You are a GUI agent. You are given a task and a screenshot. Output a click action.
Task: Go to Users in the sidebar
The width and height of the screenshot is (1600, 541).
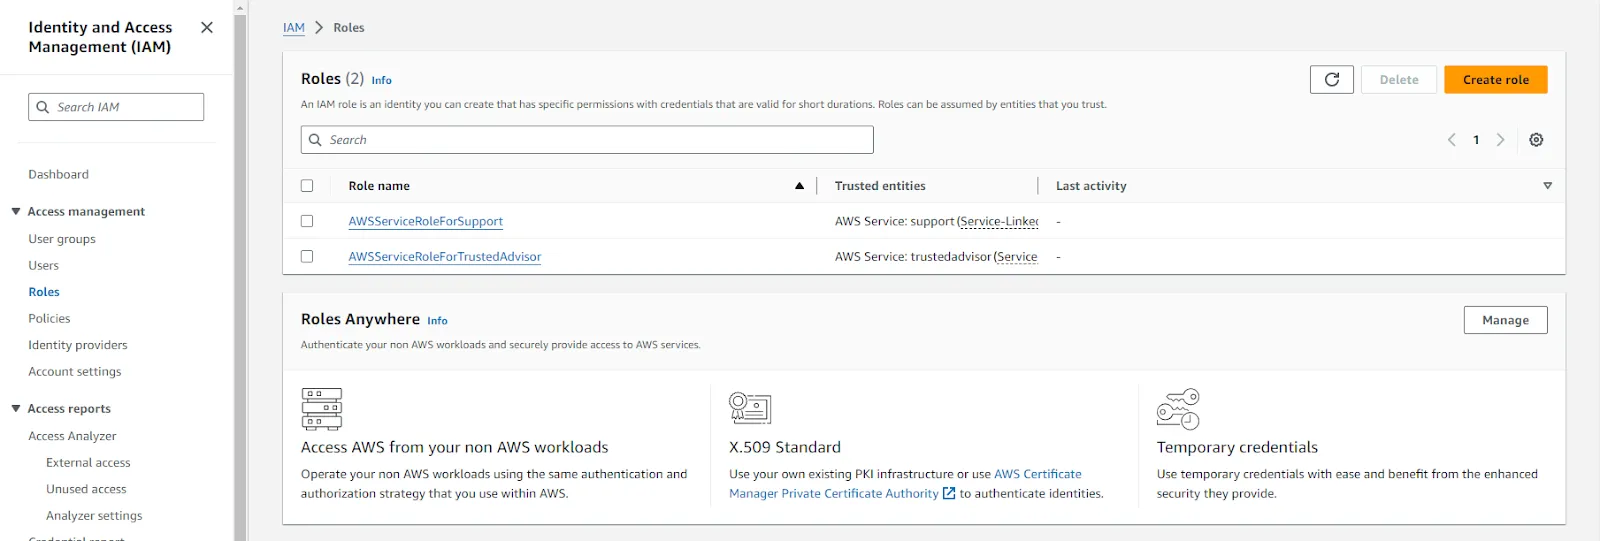coord(43,266)
